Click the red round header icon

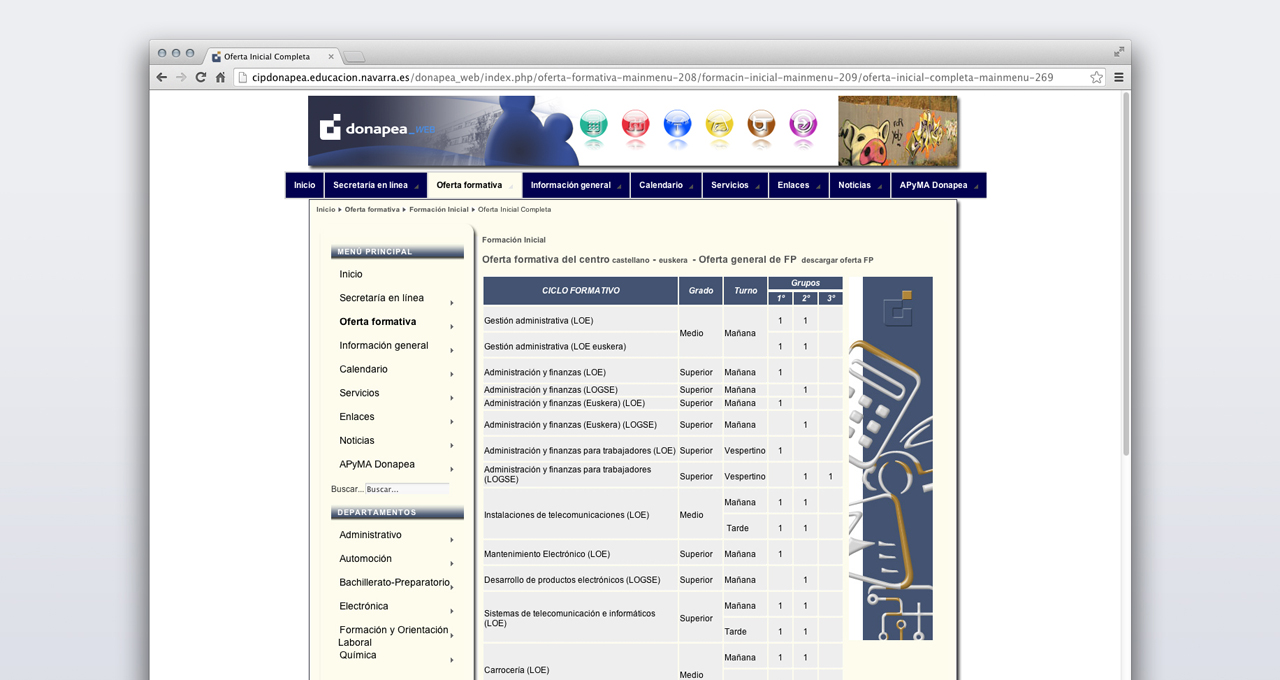636,125
